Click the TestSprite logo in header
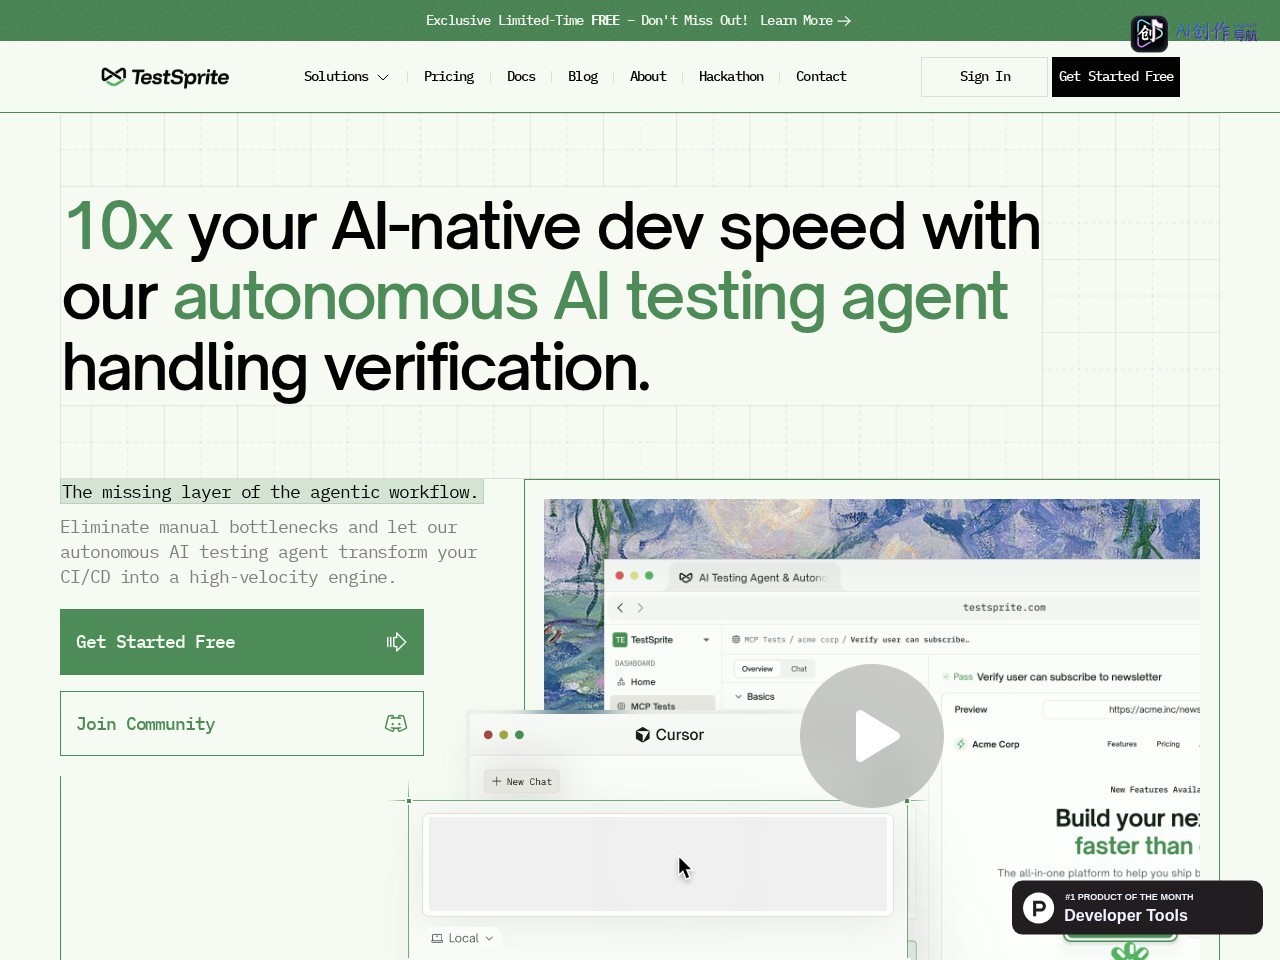Screen dimensions: 1280x960 (165, 77)
